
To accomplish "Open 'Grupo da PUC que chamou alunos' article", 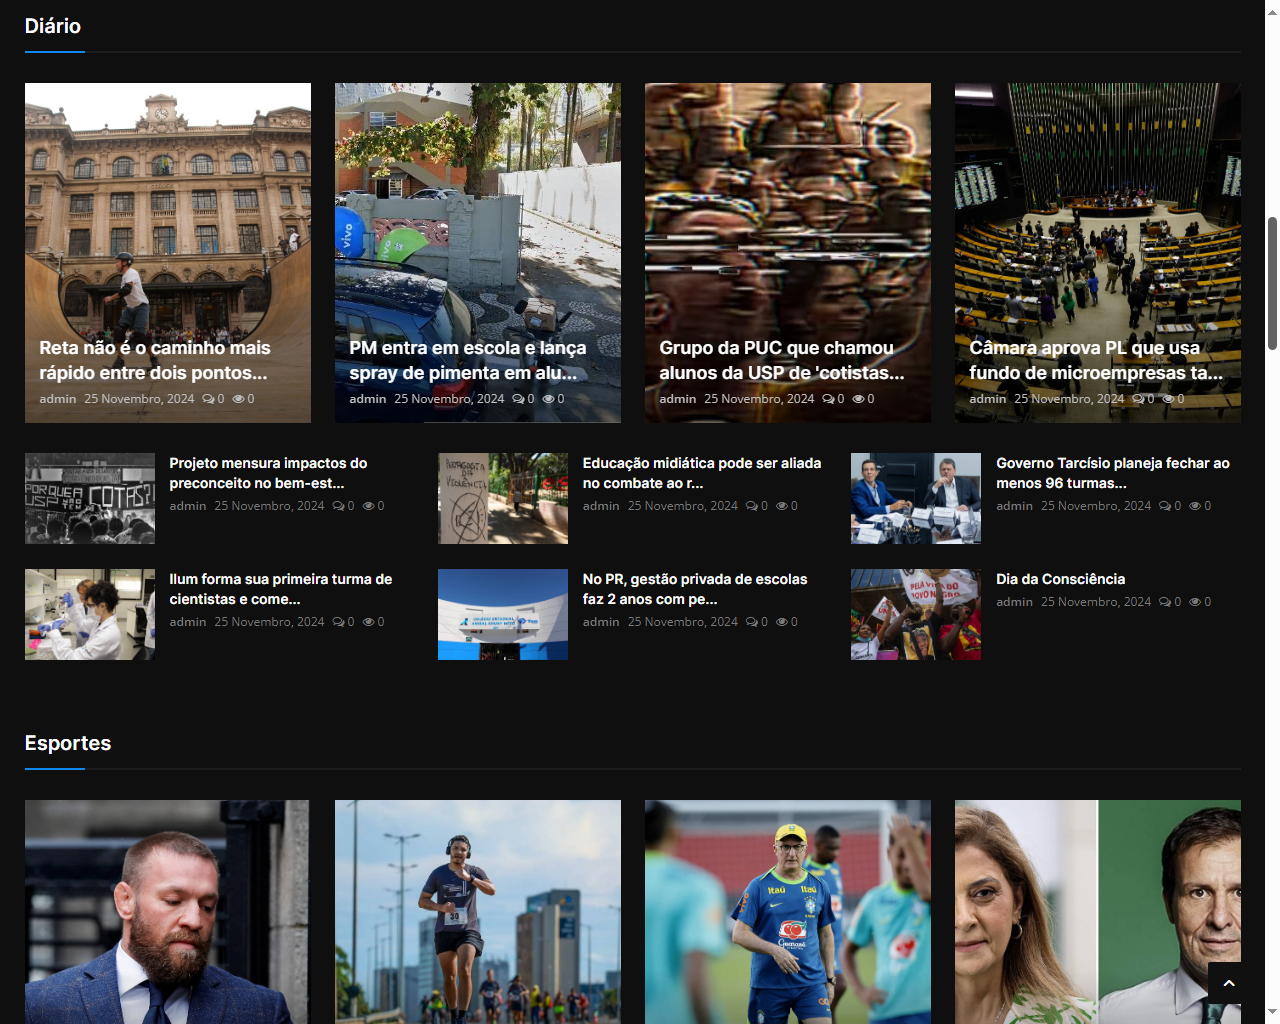I will (781, 360).
